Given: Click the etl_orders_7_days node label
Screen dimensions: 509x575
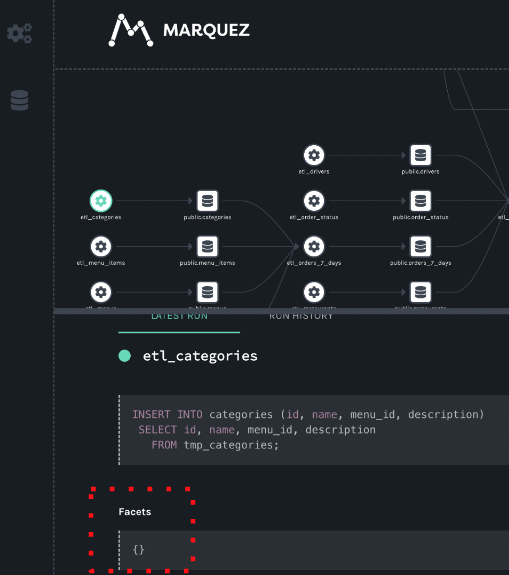Looking at the screenshot, I should coord(314,263).
